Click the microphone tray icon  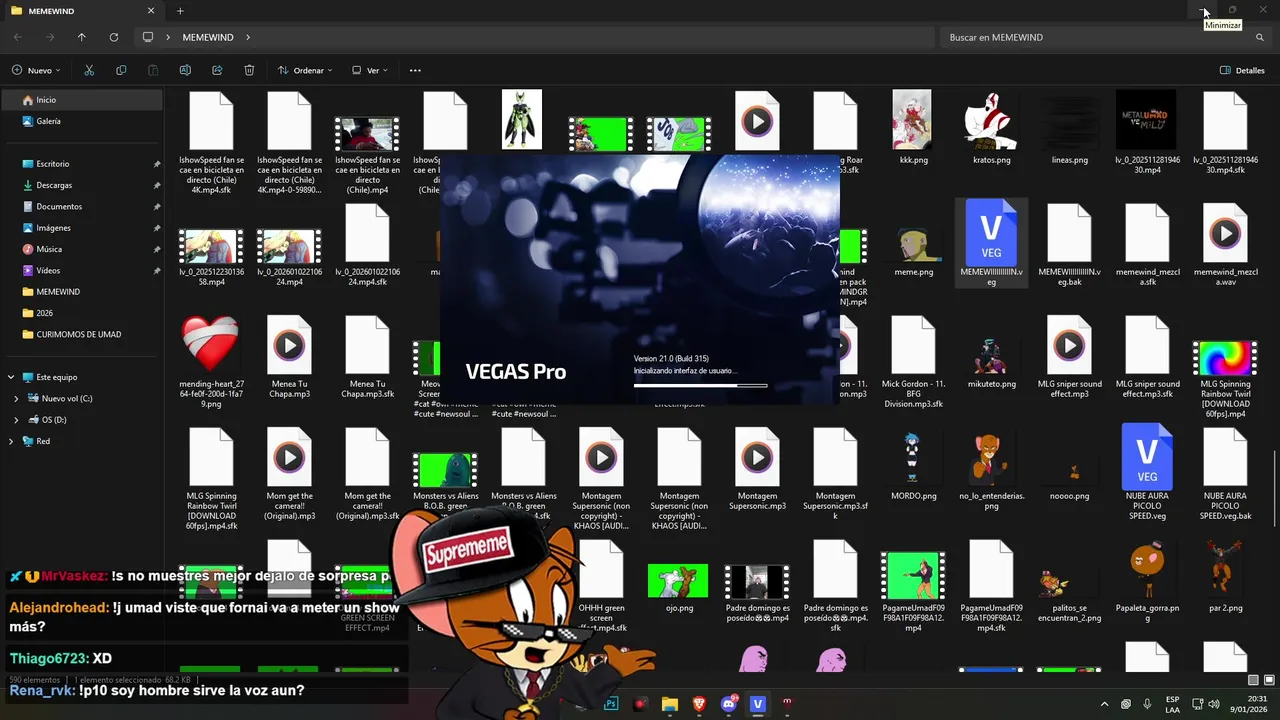[1146, 704]
